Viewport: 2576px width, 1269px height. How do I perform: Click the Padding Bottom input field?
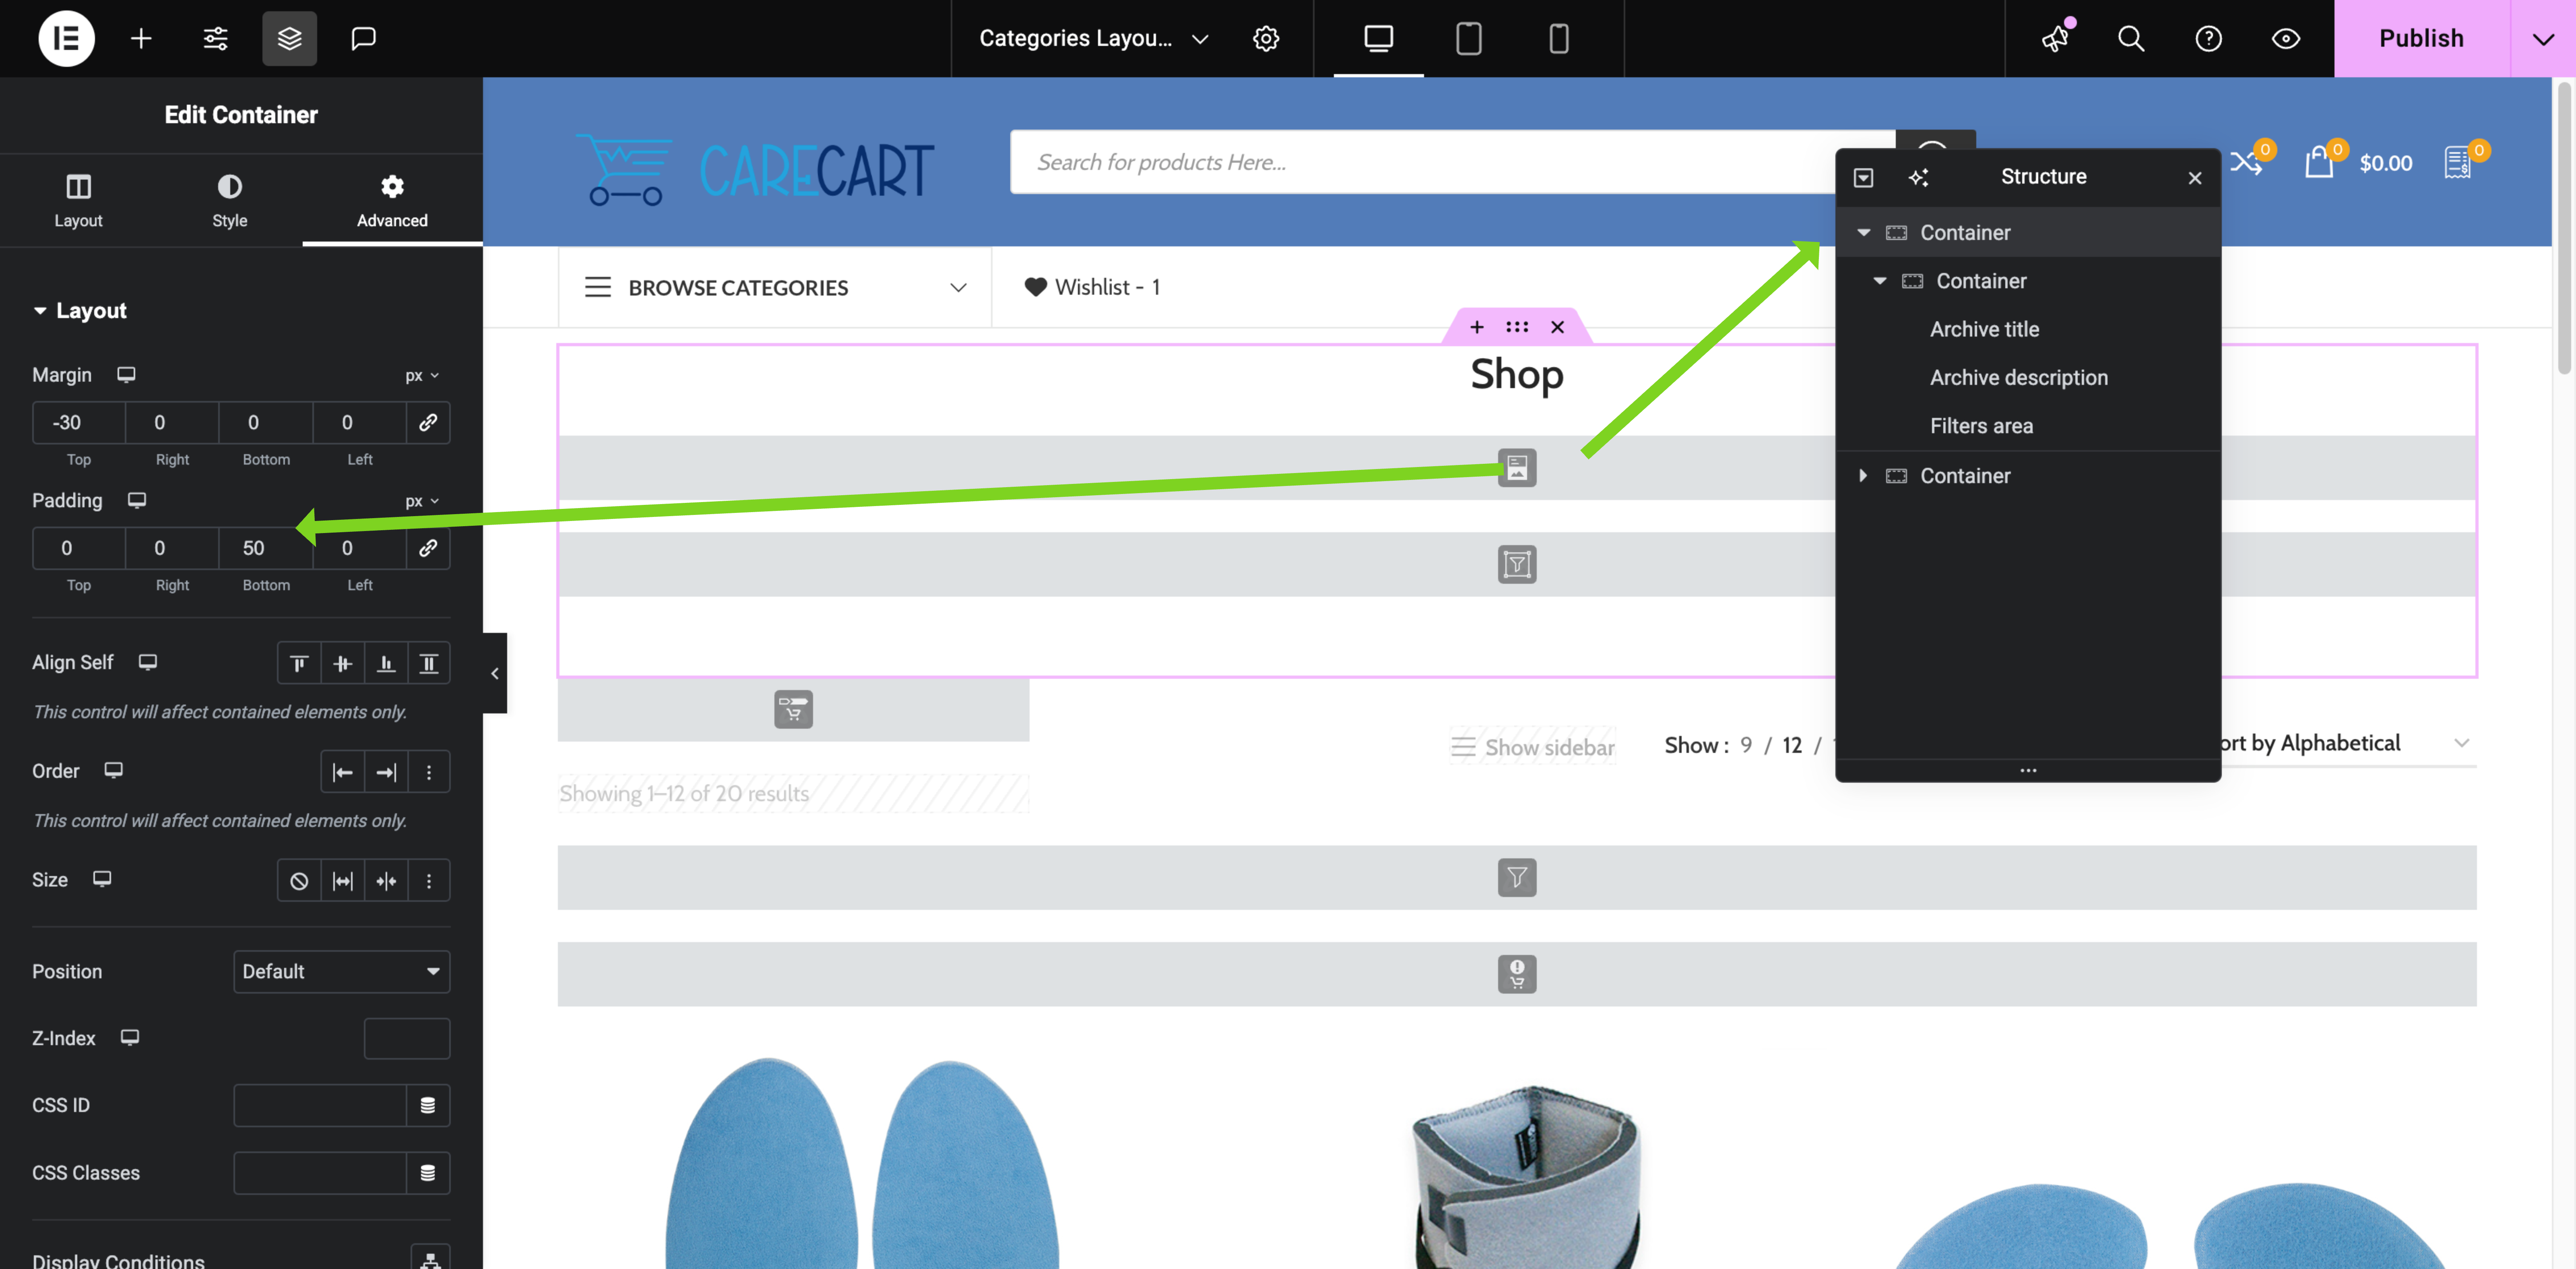coord(266,548)
